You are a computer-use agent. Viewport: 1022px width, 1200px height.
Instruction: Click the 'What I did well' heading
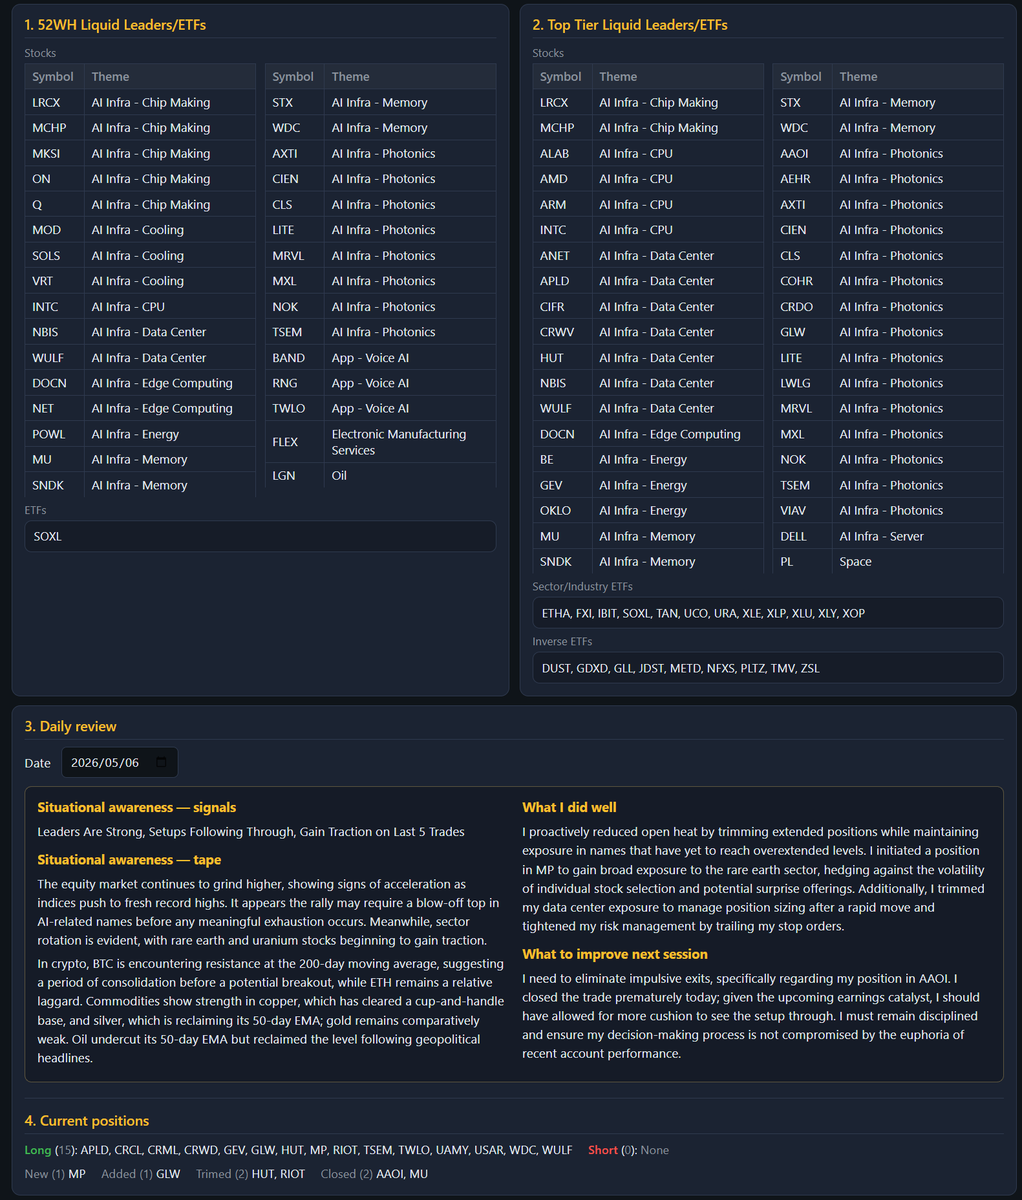click(x=569, y=807)
